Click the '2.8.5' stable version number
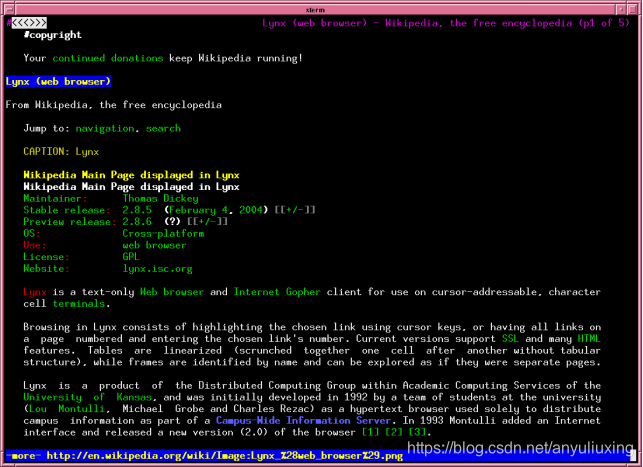This screenshot has height=467, width=643. point(137,210)
